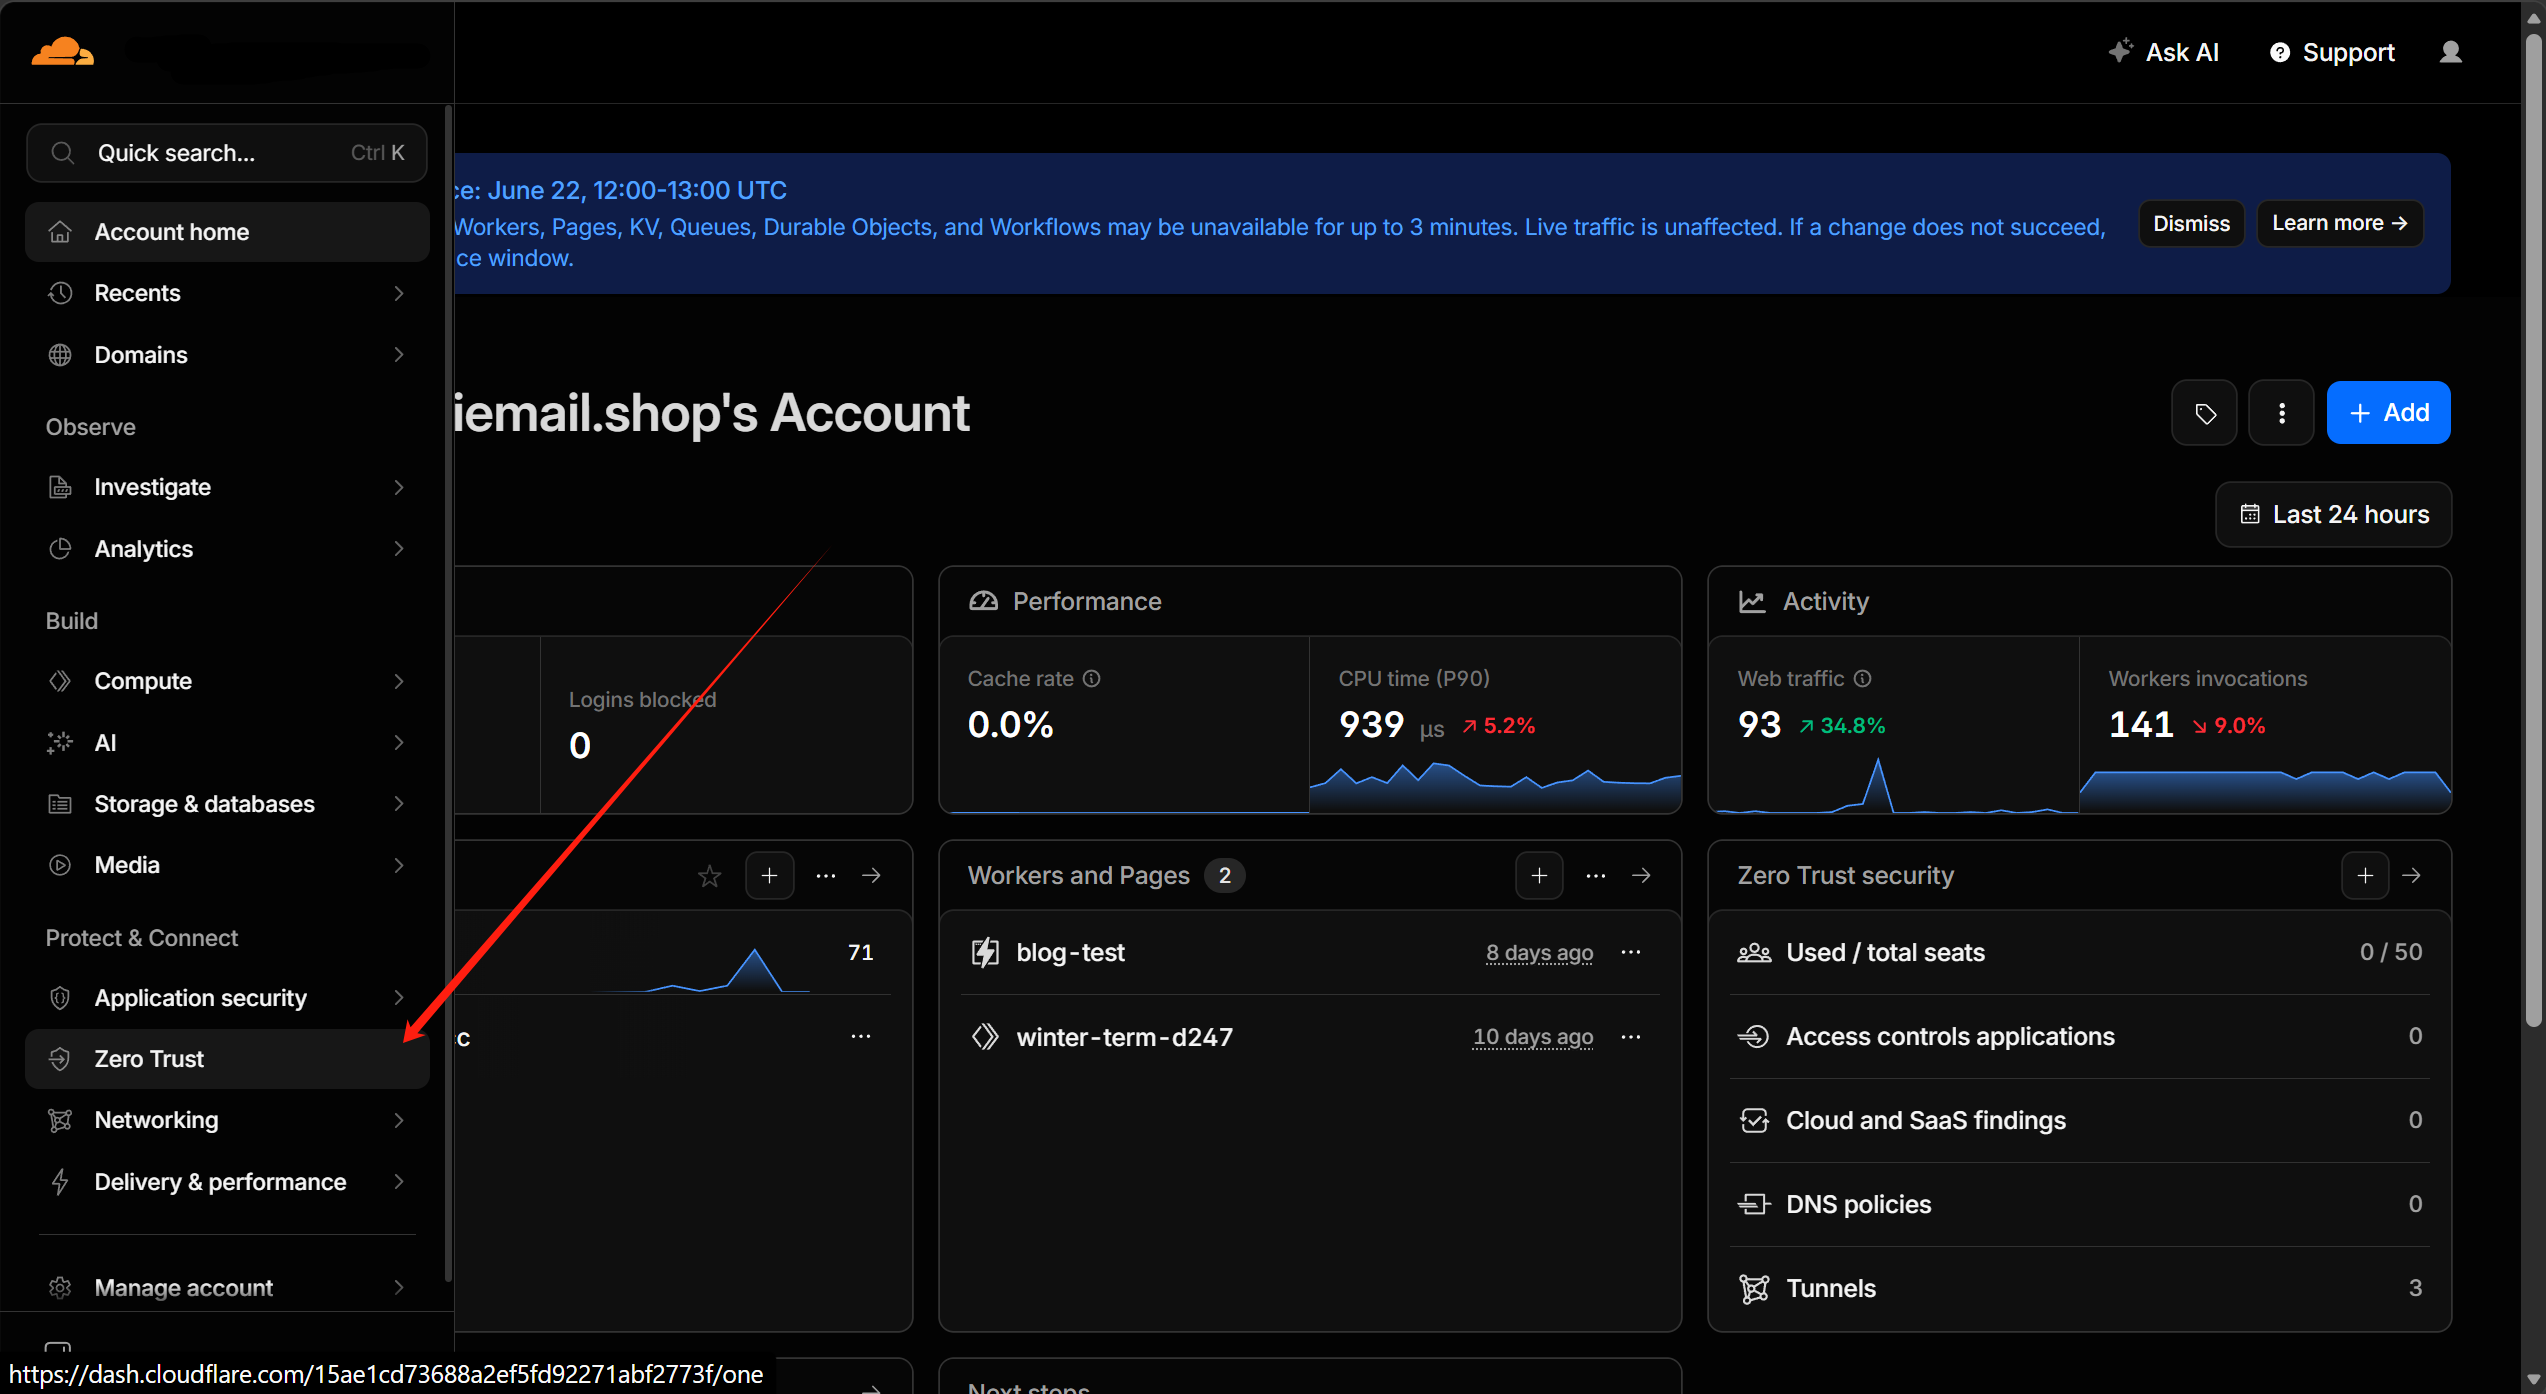
Task: Open the ellipsis menu for winter-term-d247
Action: tap(1631, 1037)
